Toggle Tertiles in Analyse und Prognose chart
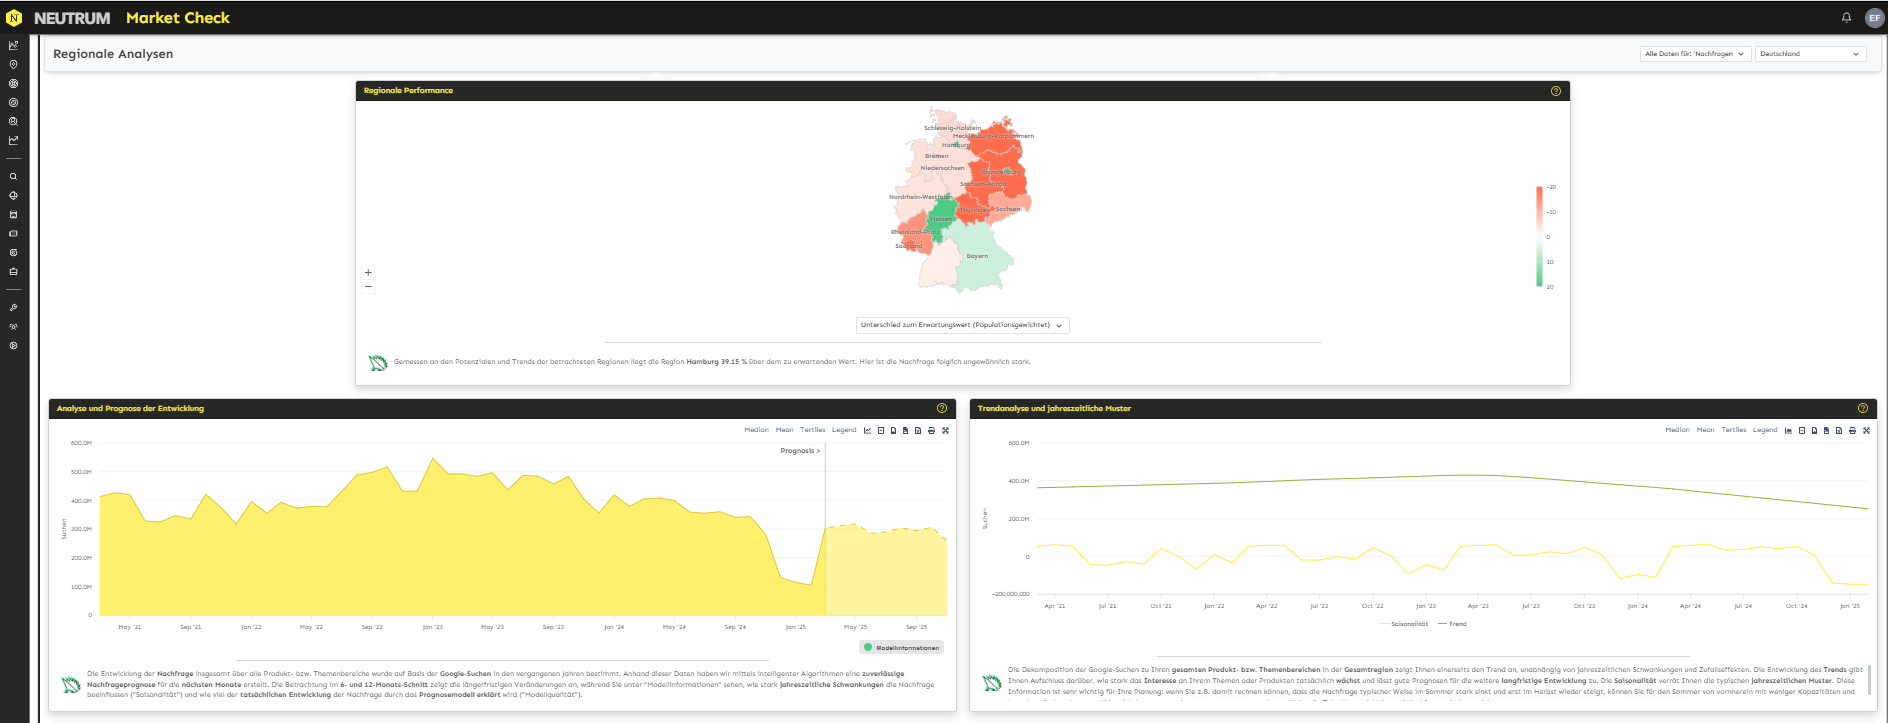The height and width of the screenshot is (723, 1888). (x=812, y=430)
